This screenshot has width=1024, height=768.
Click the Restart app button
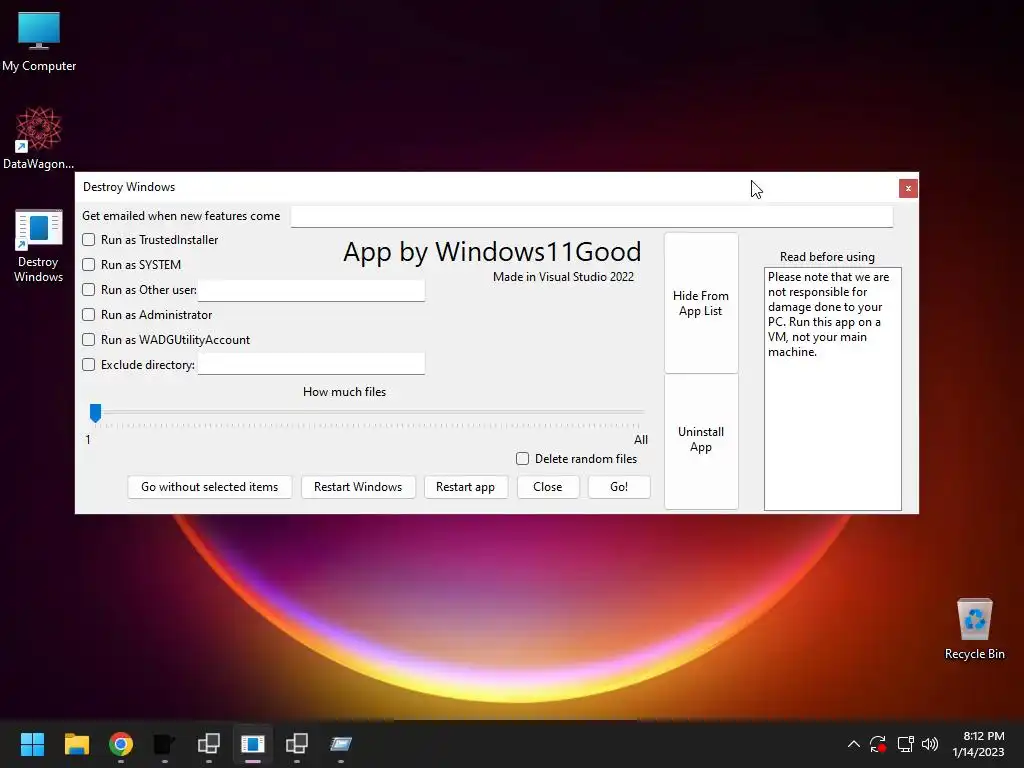pos(466,487)
